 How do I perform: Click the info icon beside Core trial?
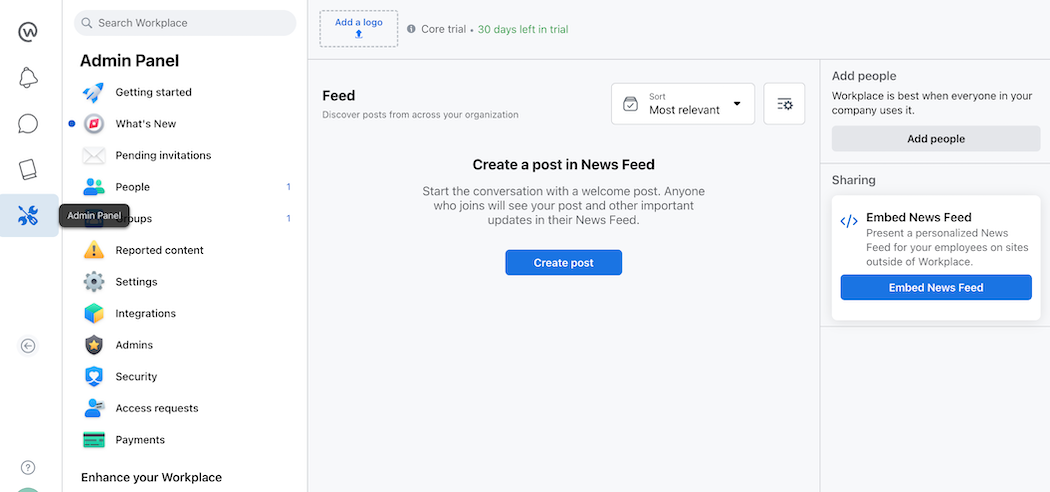[x=411, y=29]
